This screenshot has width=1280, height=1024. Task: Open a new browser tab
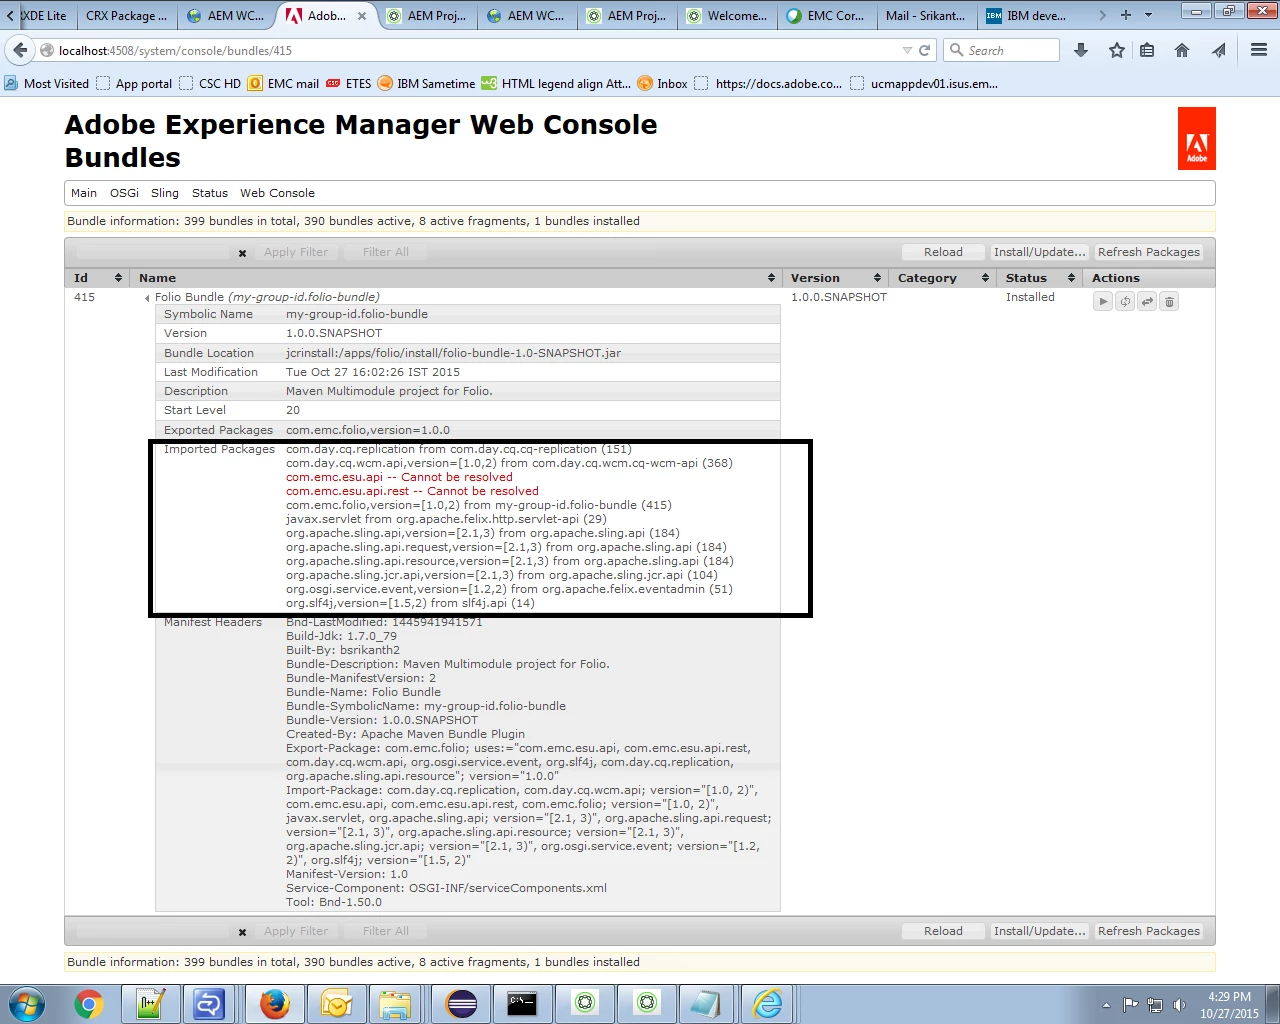(x=1126, y=15)
